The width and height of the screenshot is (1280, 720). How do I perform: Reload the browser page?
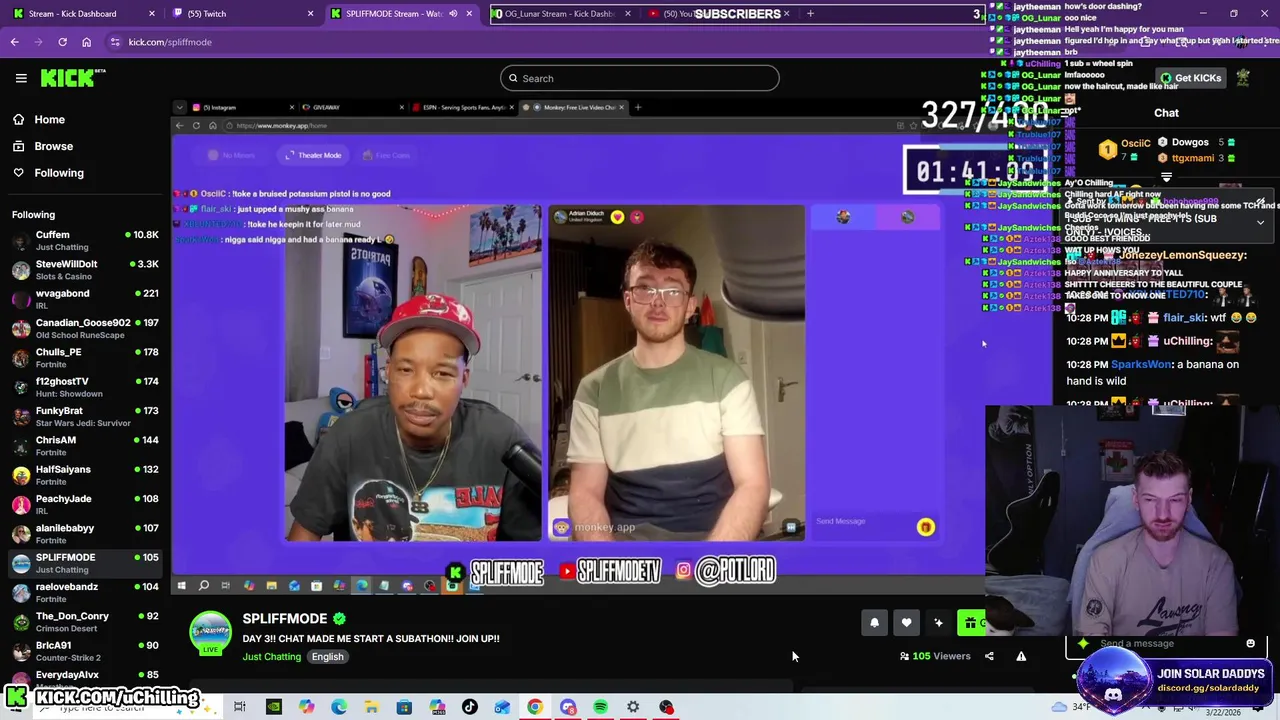point(62,42)
